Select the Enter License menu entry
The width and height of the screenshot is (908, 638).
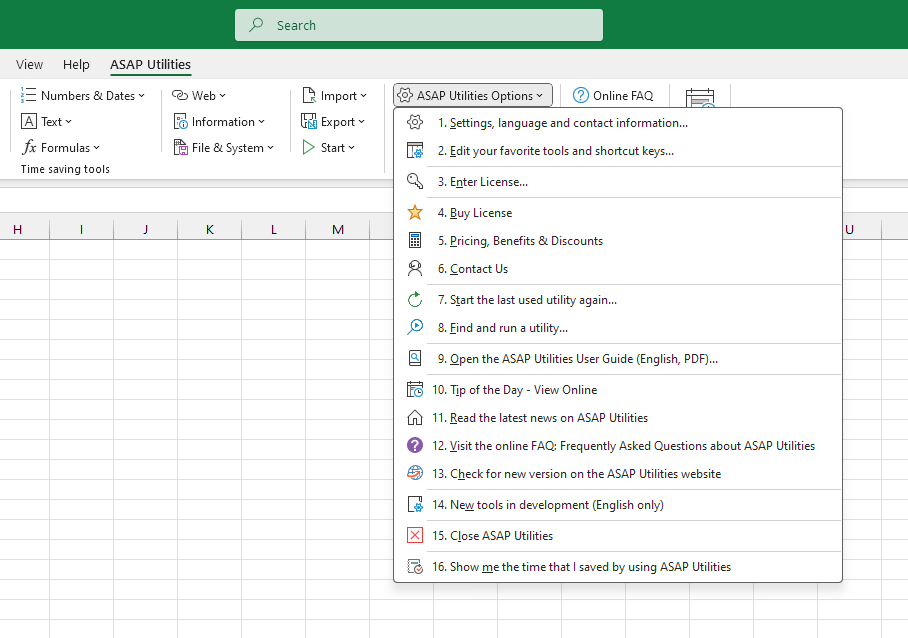[x=618, y=182]
